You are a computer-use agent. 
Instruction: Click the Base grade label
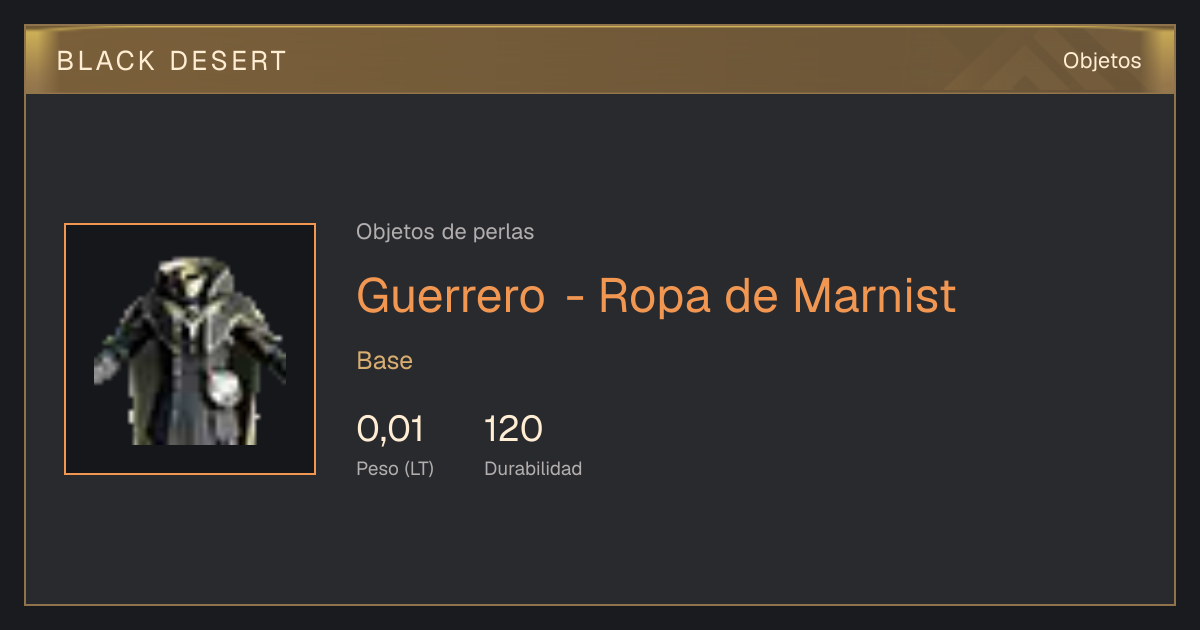pos(385,361)
